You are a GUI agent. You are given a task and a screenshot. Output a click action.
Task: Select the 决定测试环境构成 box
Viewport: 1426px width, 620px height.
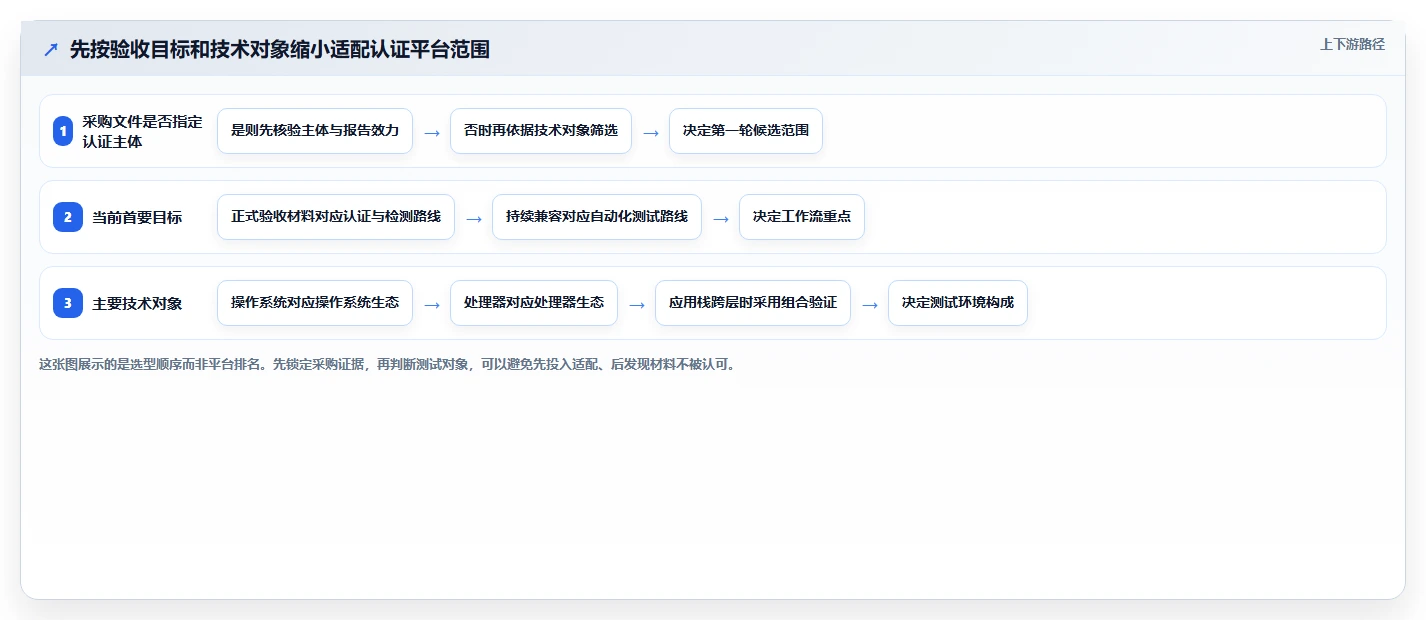pos(958,303)
